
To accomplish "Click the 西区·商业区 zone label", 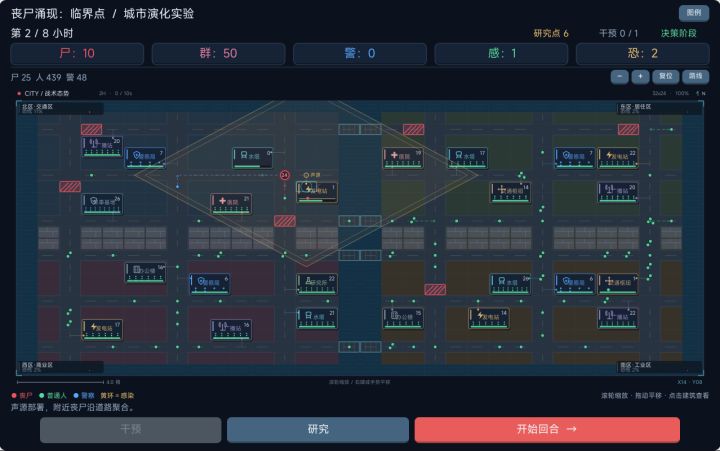I will tap(38, 365).
